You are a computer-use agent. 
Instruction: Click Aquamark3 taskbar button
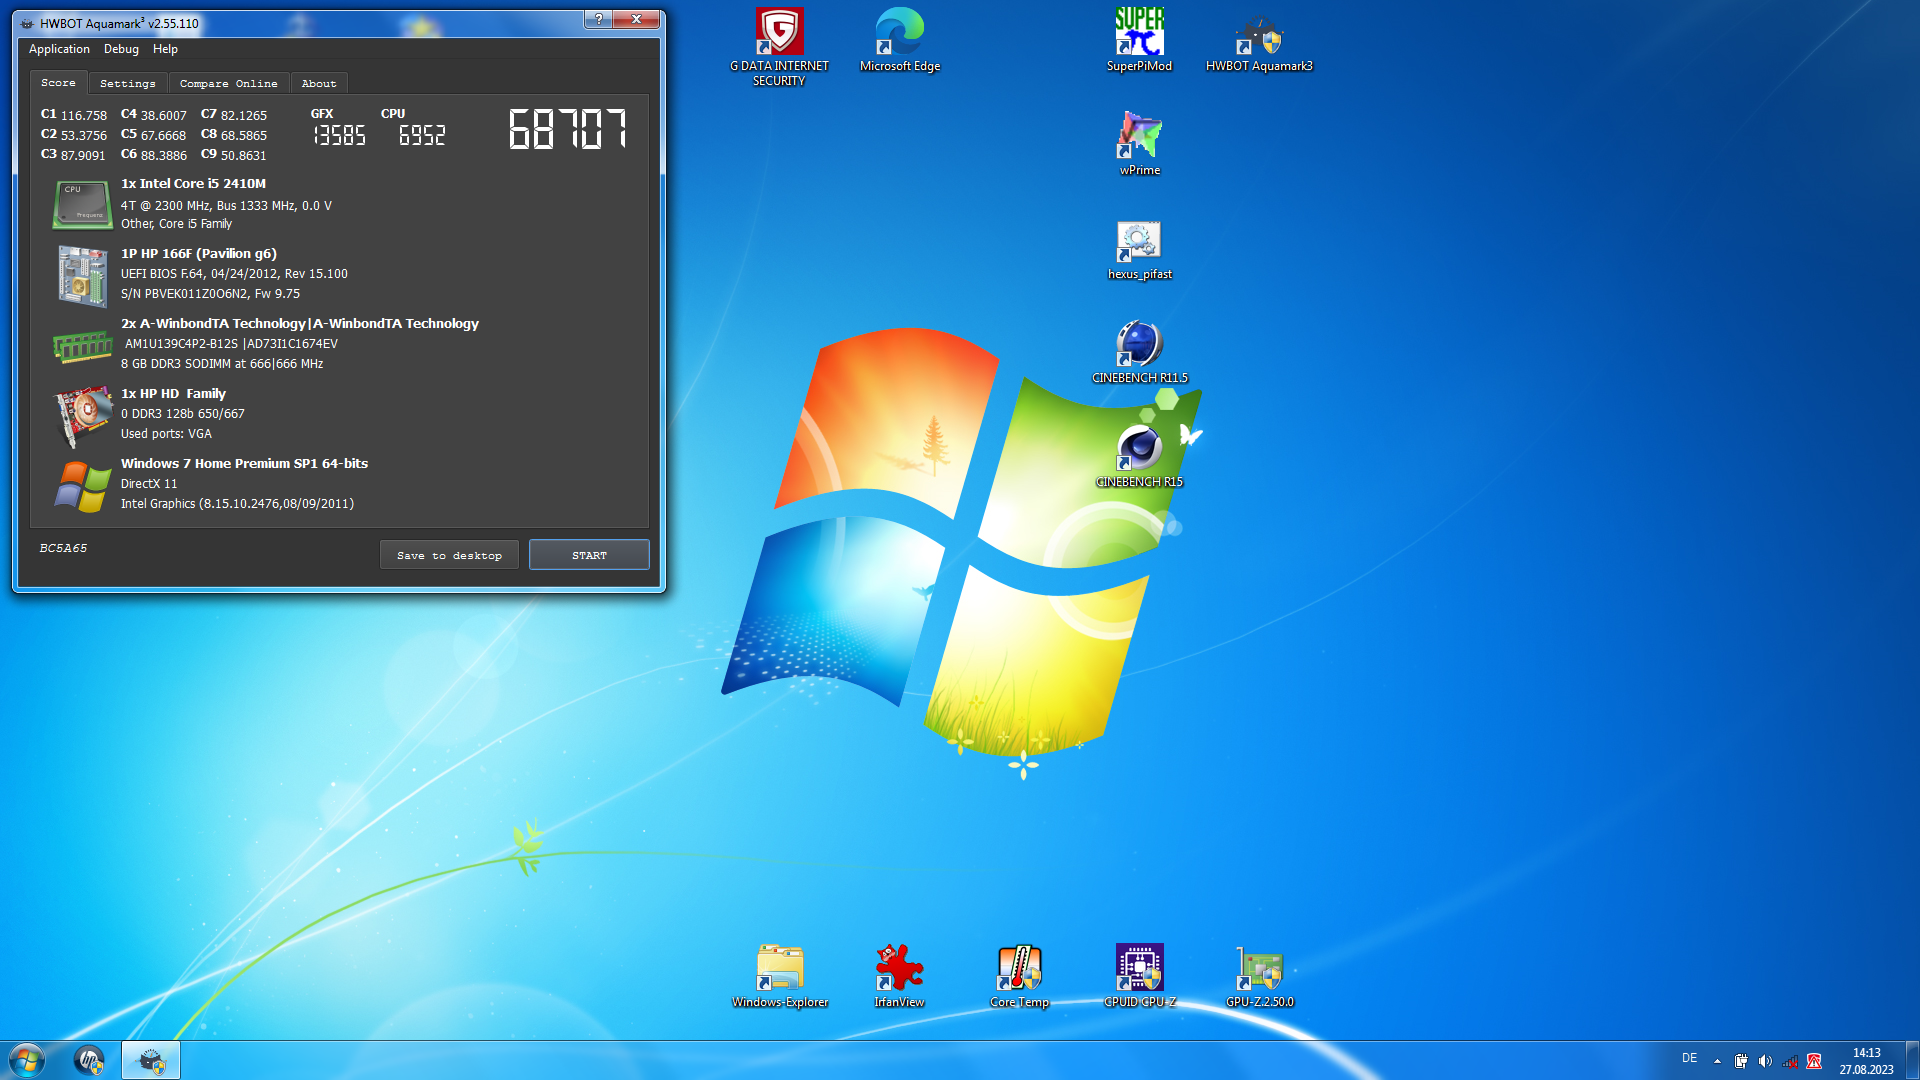pyautogui.click(x=151, y=1060)
